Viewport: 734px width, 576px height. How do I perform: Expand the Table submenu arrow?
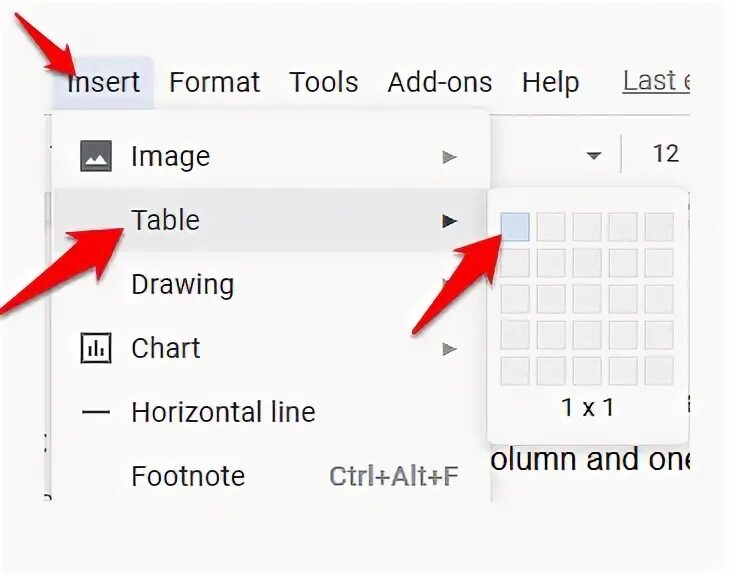click(x=449, y=221)
